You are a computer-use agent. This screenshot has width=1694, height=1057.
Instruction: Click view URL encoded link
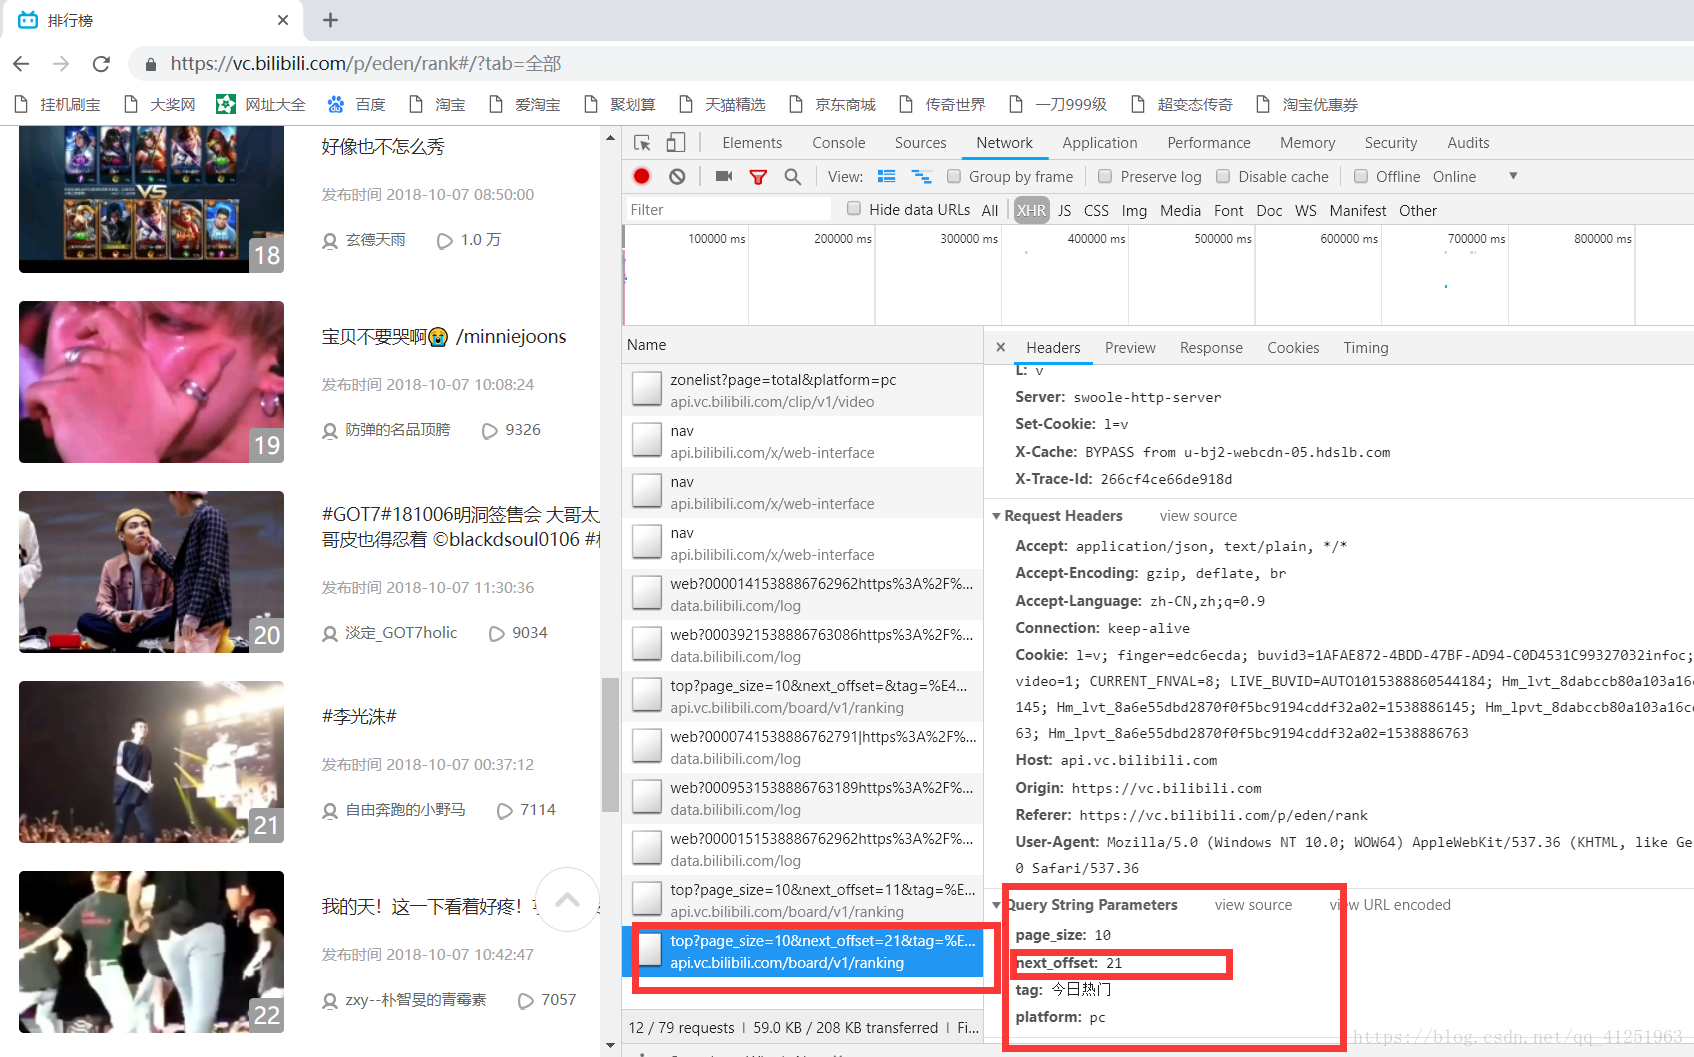click(x=1390, y=905)
